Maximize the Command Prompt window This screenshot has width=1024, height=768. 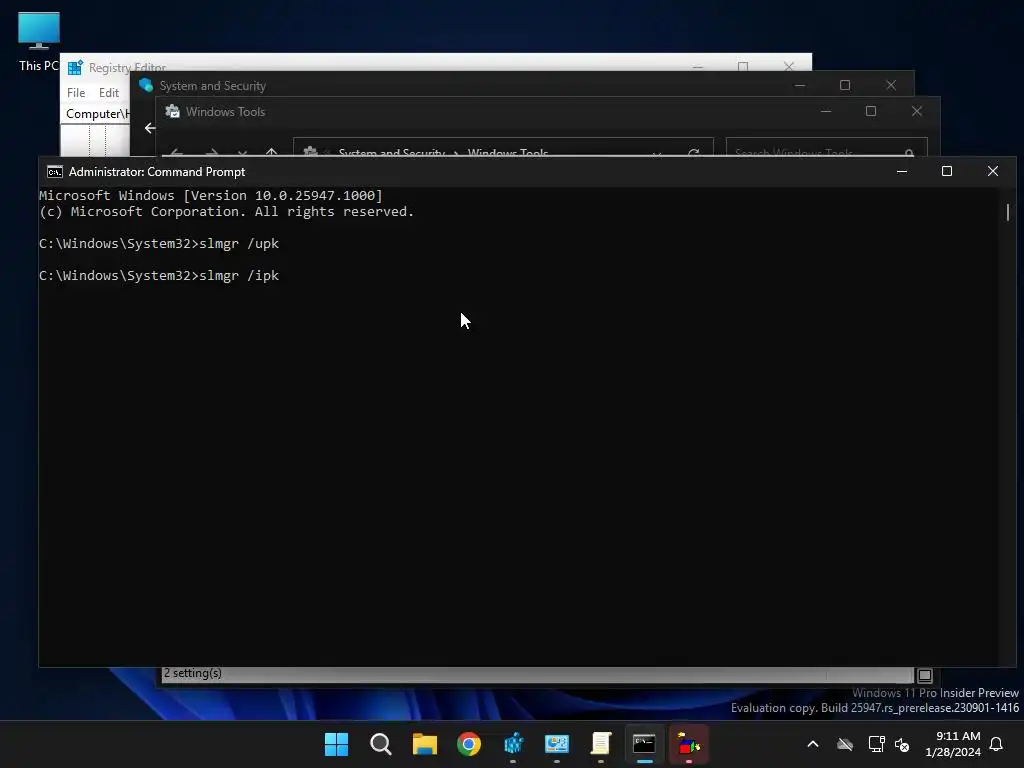click(947, 171)
